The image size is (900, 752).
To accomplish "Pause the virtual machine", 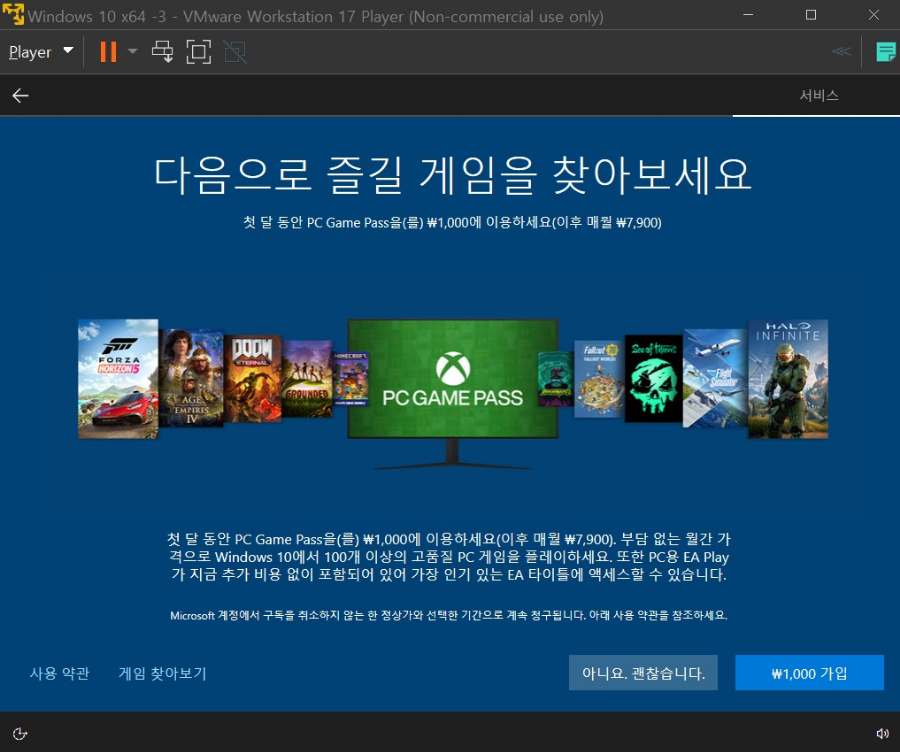I will click(x=108, y=52).
